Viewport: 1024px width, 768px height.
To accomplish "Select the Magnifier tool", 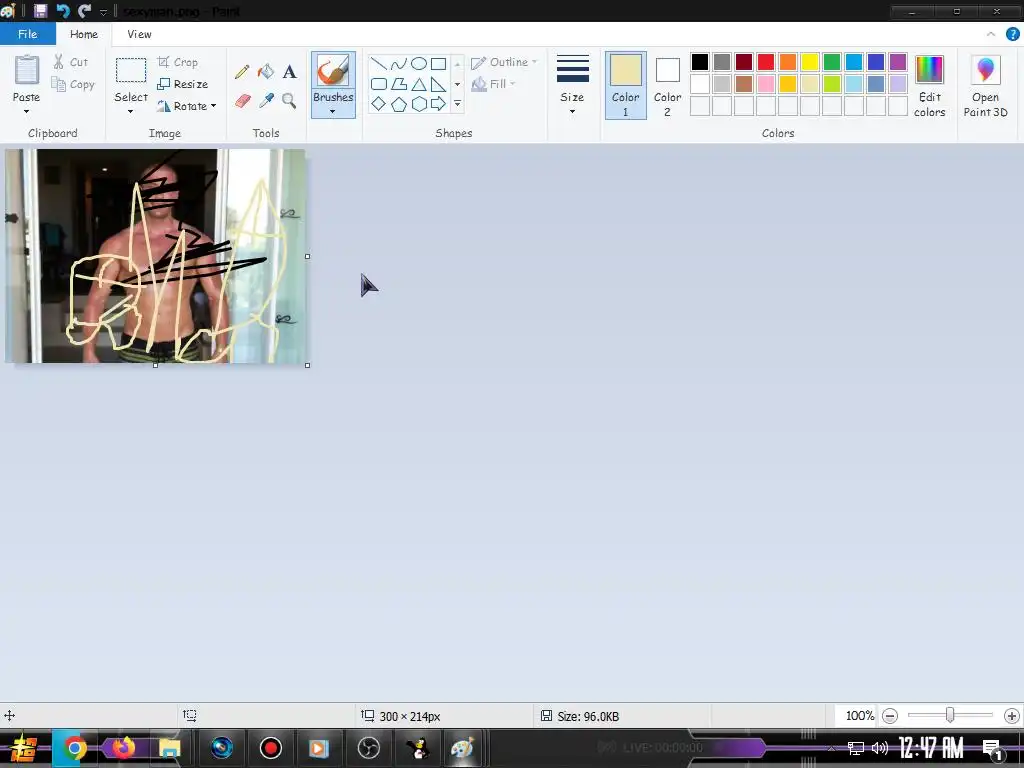I will (x=289, y=101).
